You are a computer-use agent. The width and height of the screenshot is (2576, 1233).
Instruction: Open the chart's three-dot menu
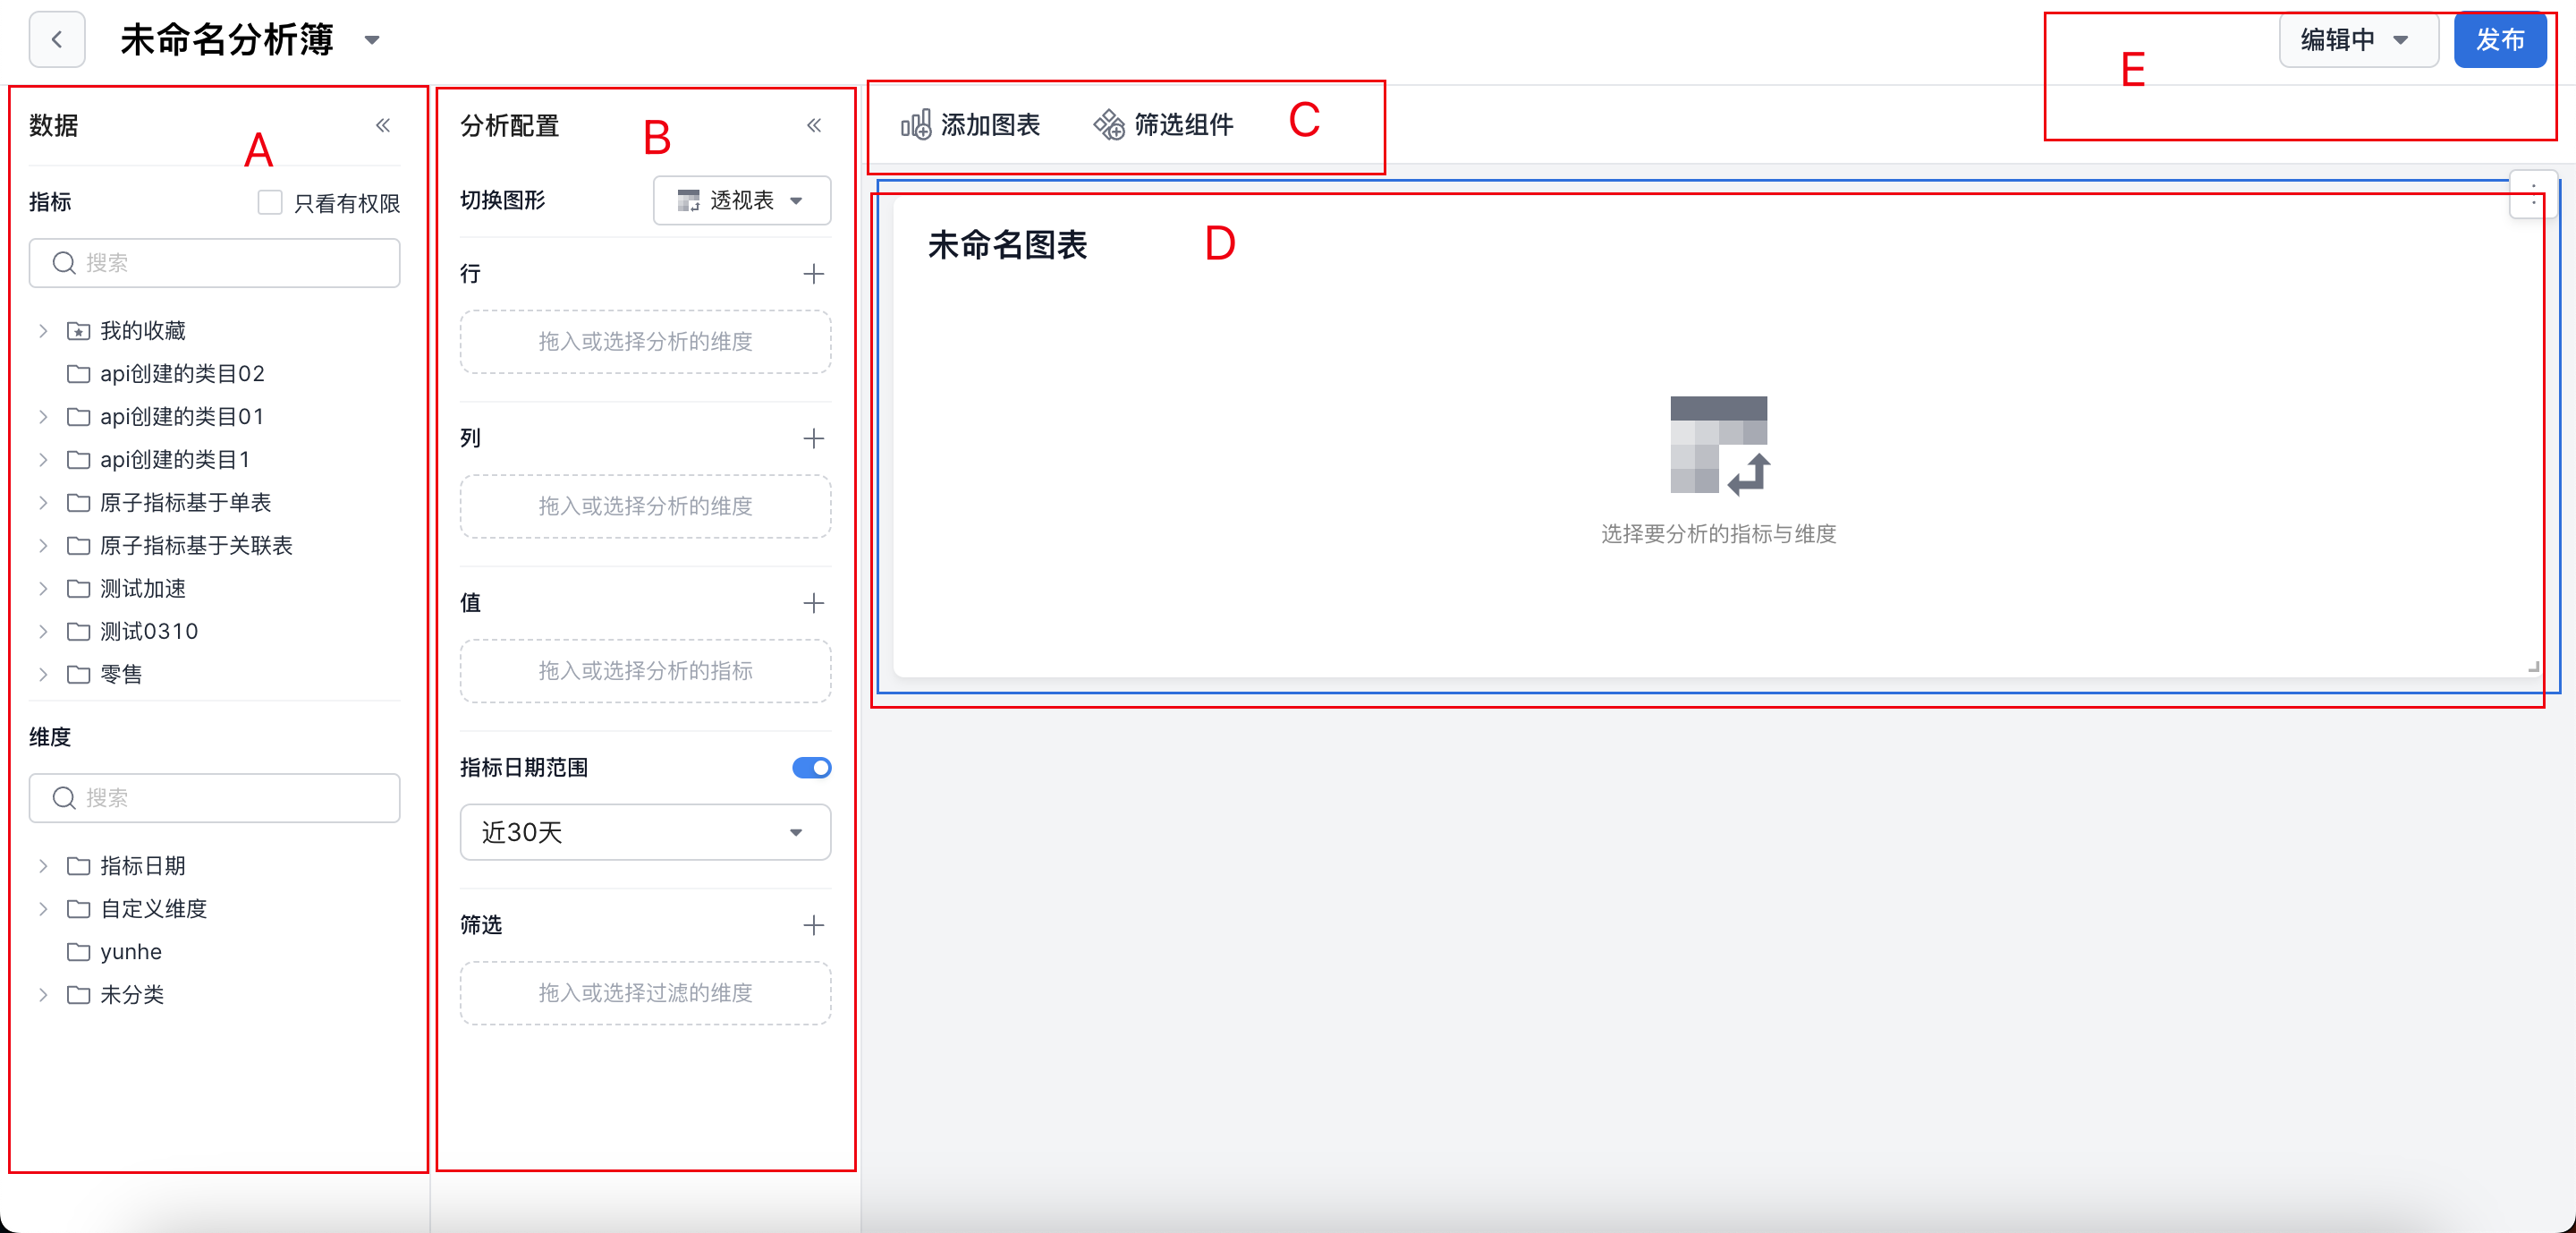point(2532,194)
